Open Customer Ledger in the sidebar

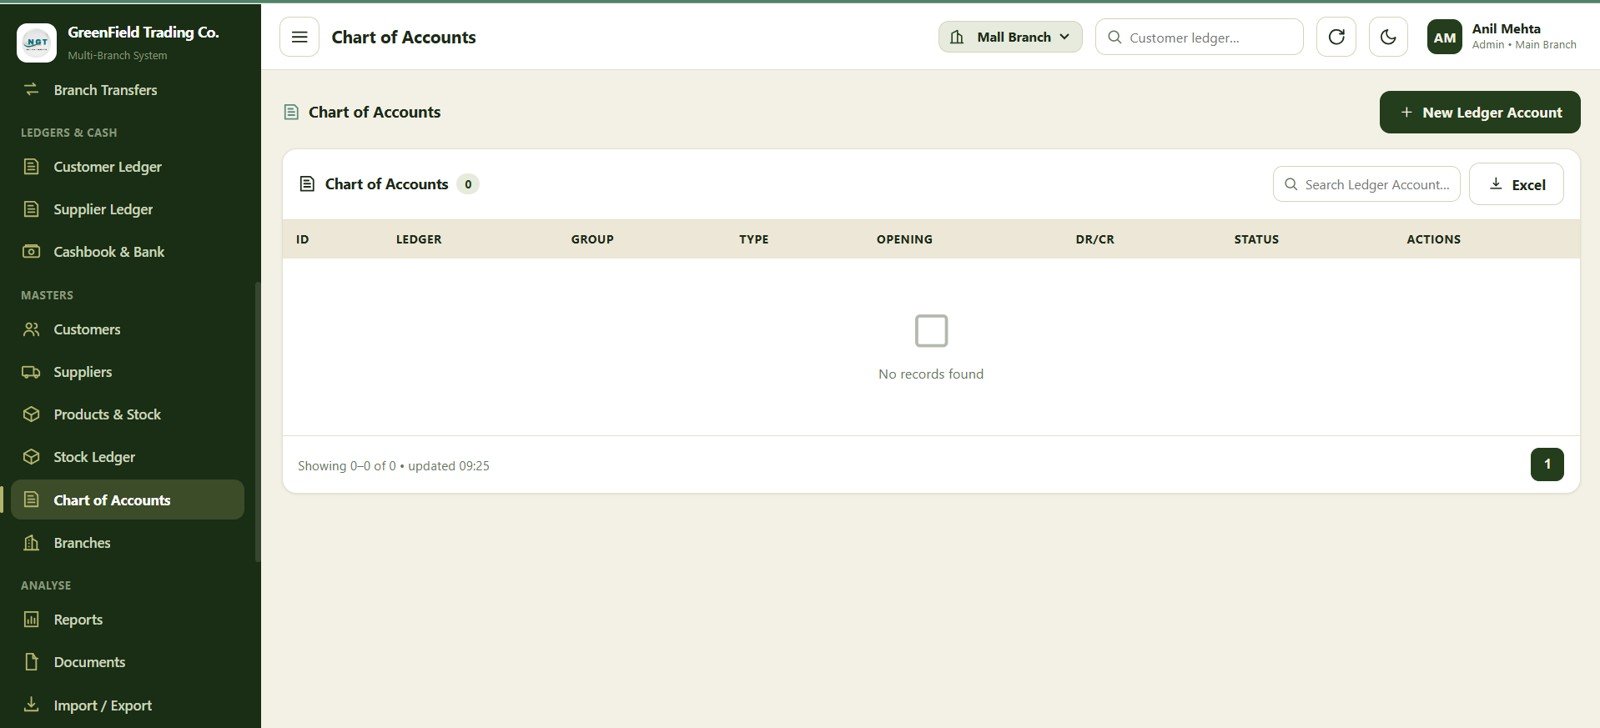[x=127, y=167]
